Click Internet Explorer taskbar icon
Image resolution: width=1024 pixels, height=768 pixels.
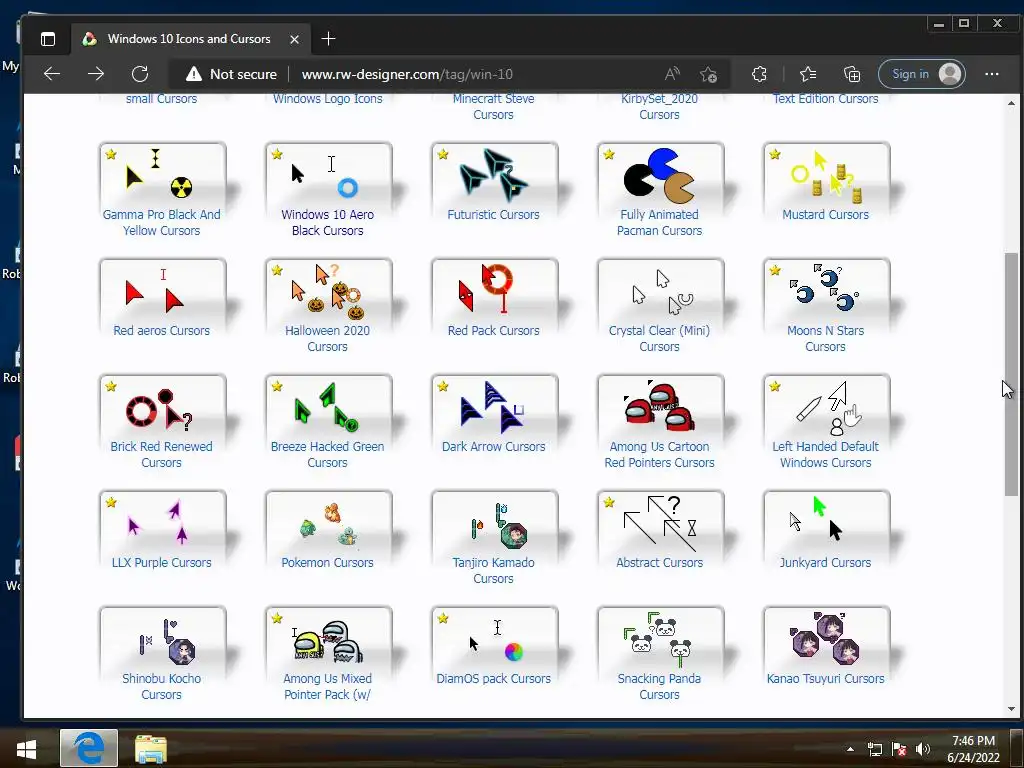(x=89, y=748)
